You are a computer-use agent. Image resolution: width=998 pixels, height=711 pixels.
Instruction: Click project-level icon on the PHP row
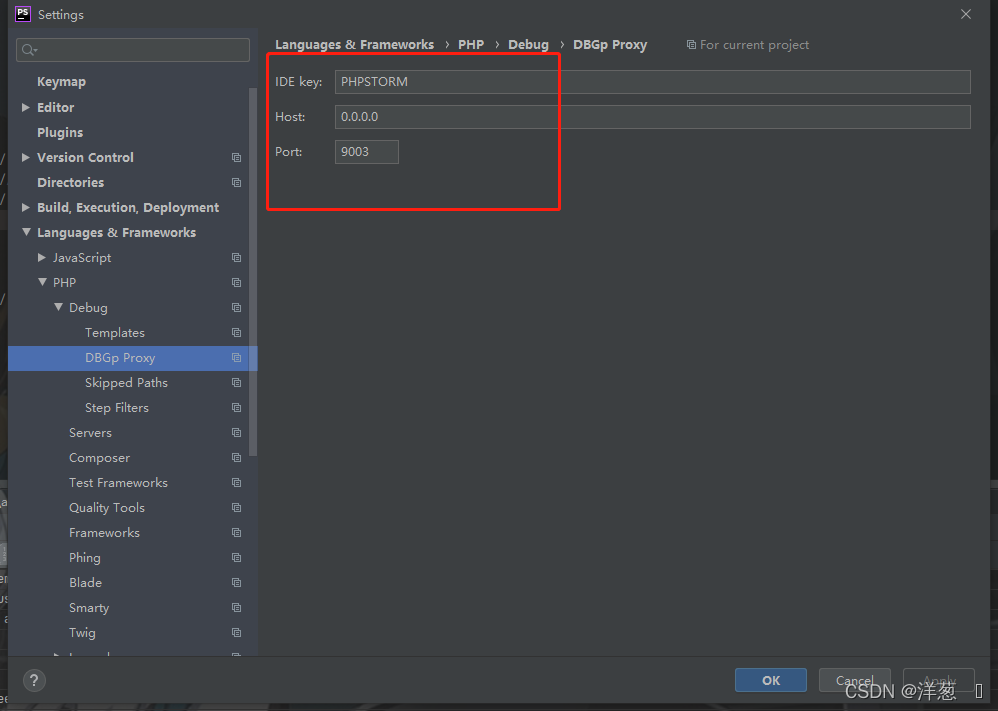(237, 283)
